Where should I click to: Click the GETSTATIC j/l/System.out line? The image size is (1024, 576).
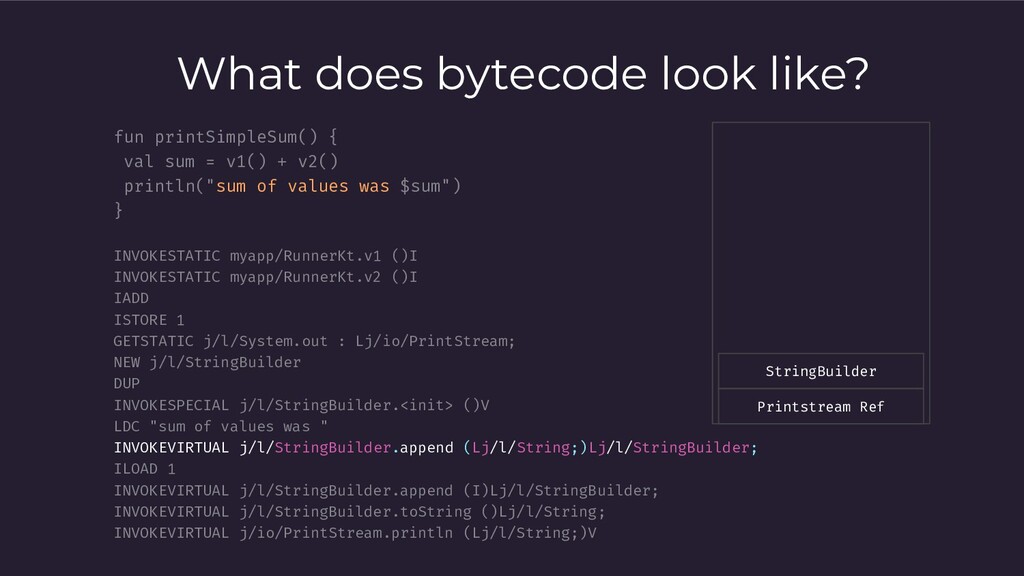point(314,341)
